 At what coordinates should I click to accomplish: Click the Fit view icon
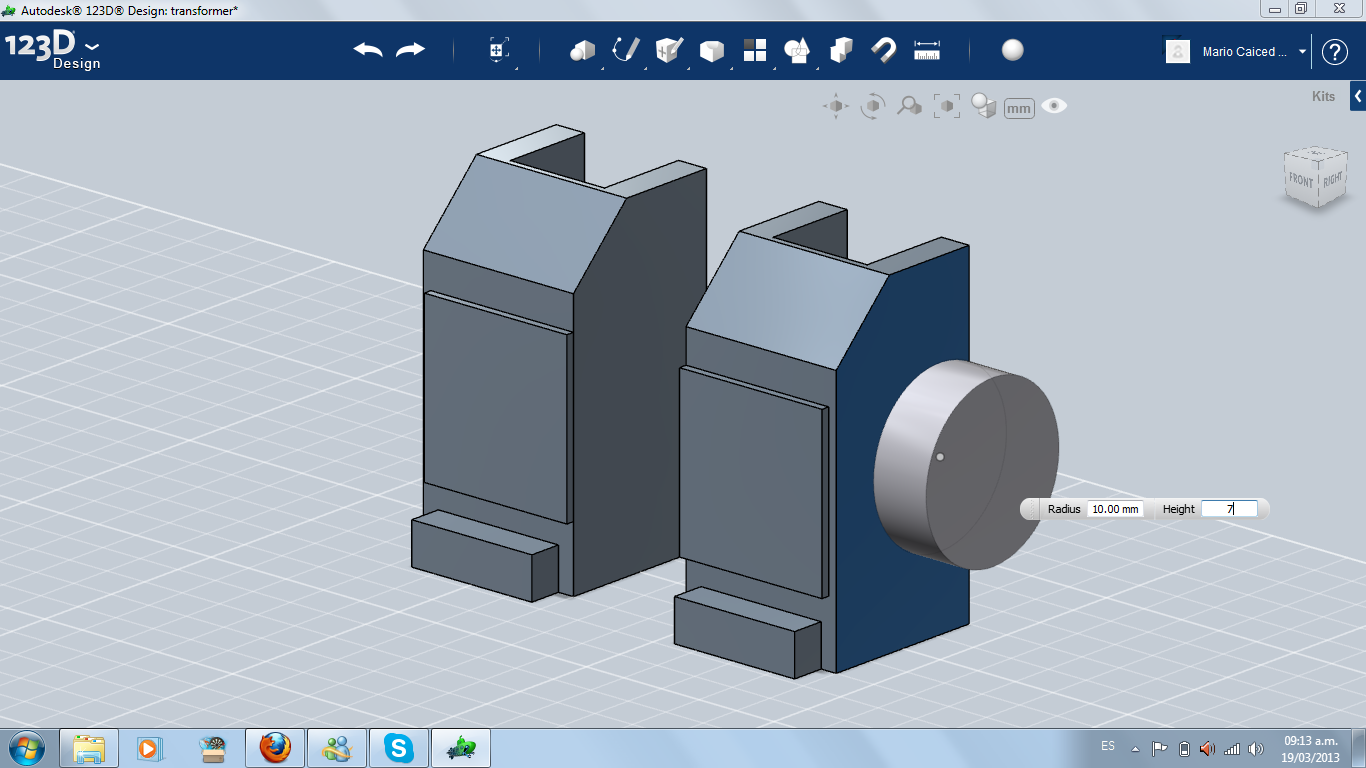(x=947, y=106)
